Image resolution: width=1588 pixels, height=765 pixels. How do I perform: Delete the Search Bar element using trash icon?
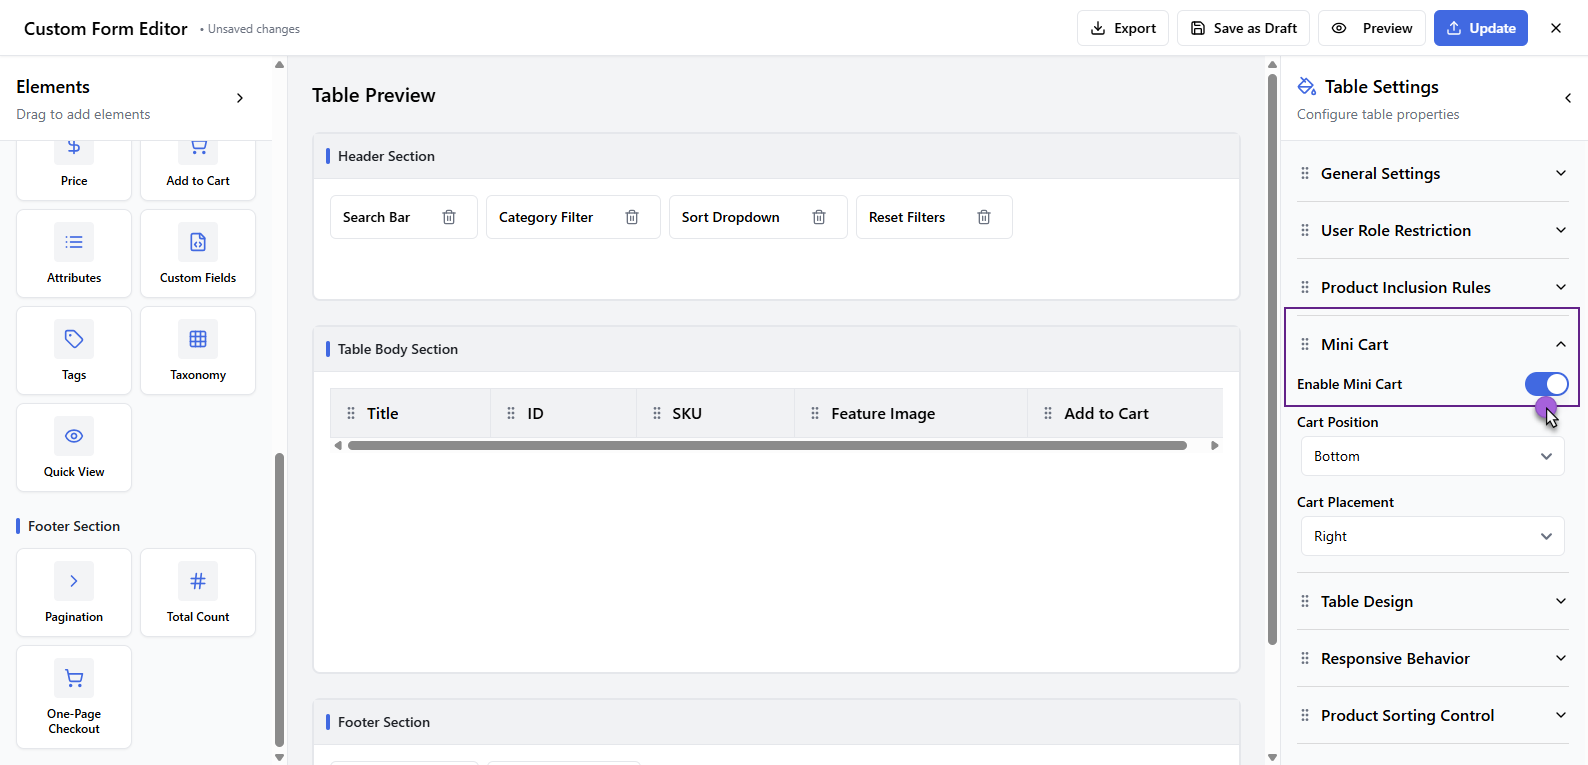[x=449, y=217]
